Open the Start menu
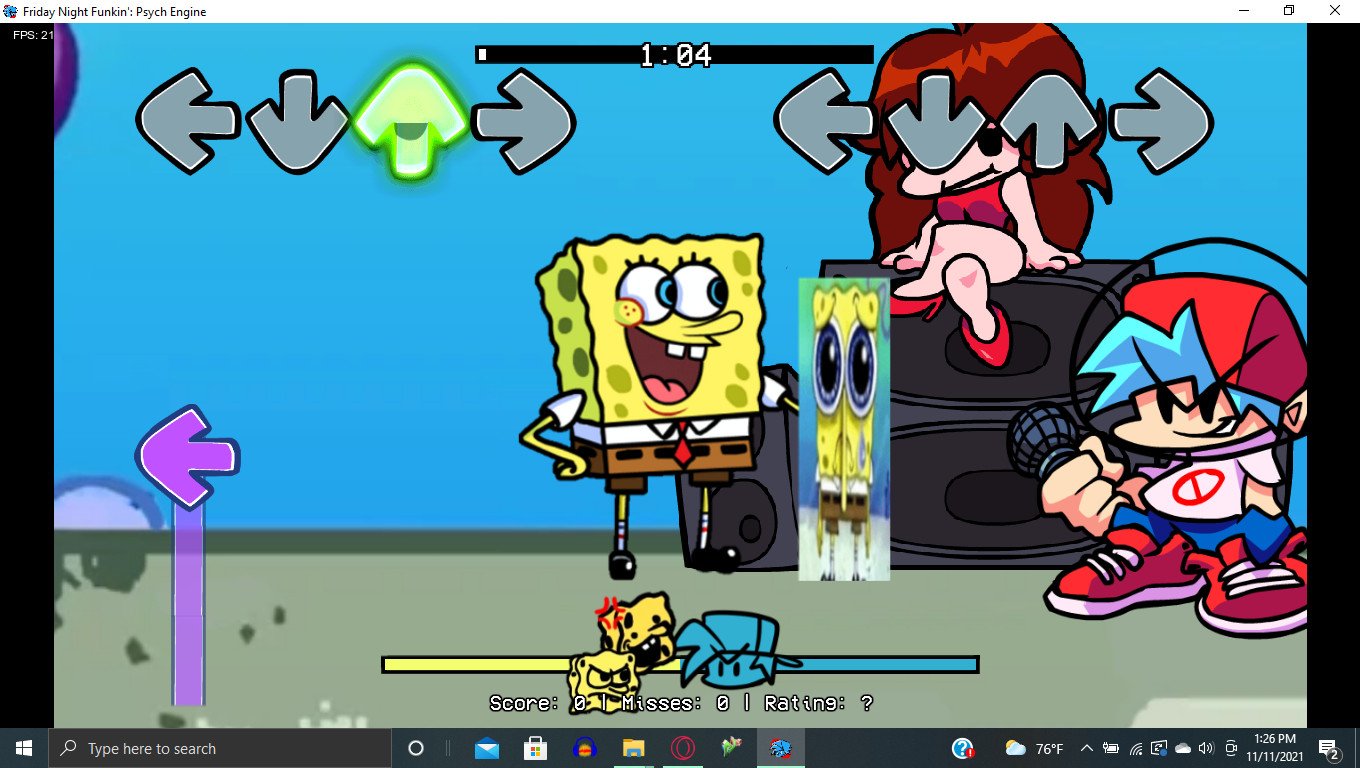The image size is (1360, 768). click(21, 748)
